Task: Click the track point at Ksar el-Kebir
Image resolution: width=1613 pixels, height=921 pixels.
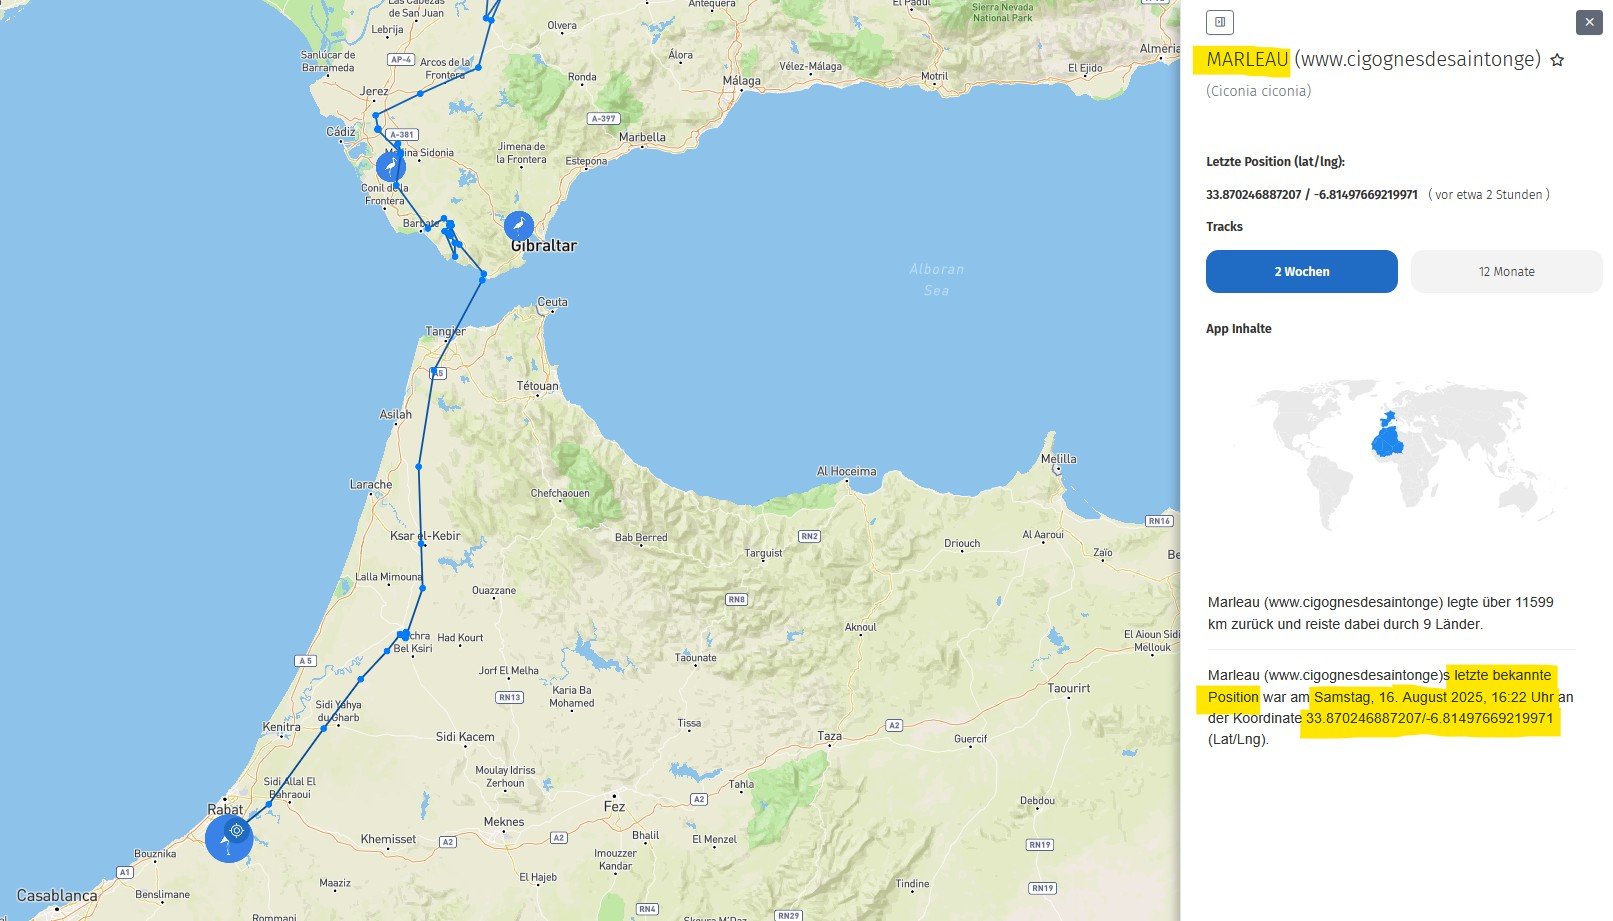Action: [422, 545]
